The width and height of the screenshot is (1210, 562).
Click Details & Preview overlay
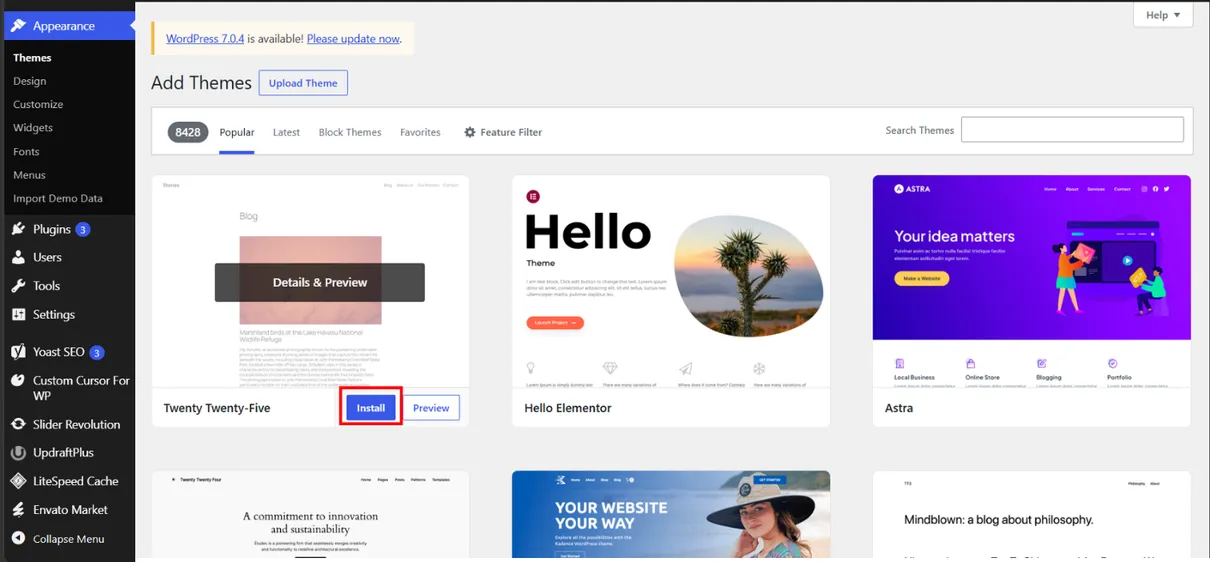coord(320,282)
